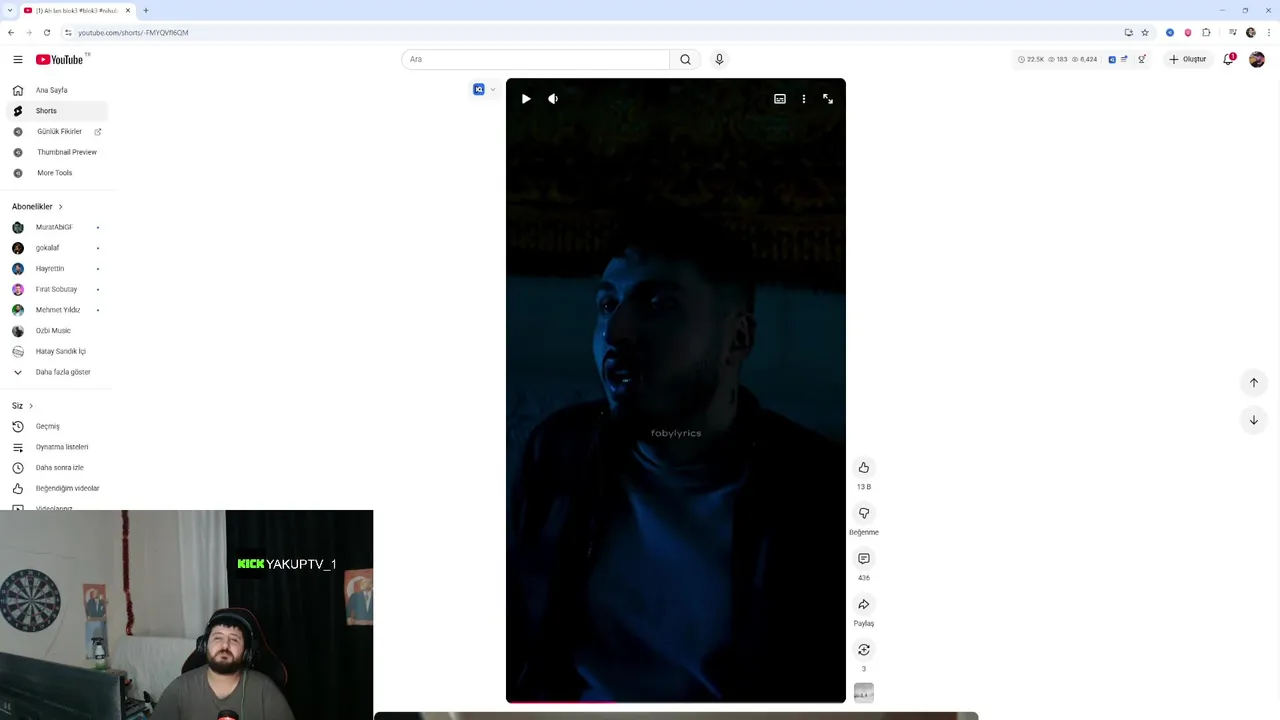Click the search magnifier button
1280x720 pixels.
685,59
